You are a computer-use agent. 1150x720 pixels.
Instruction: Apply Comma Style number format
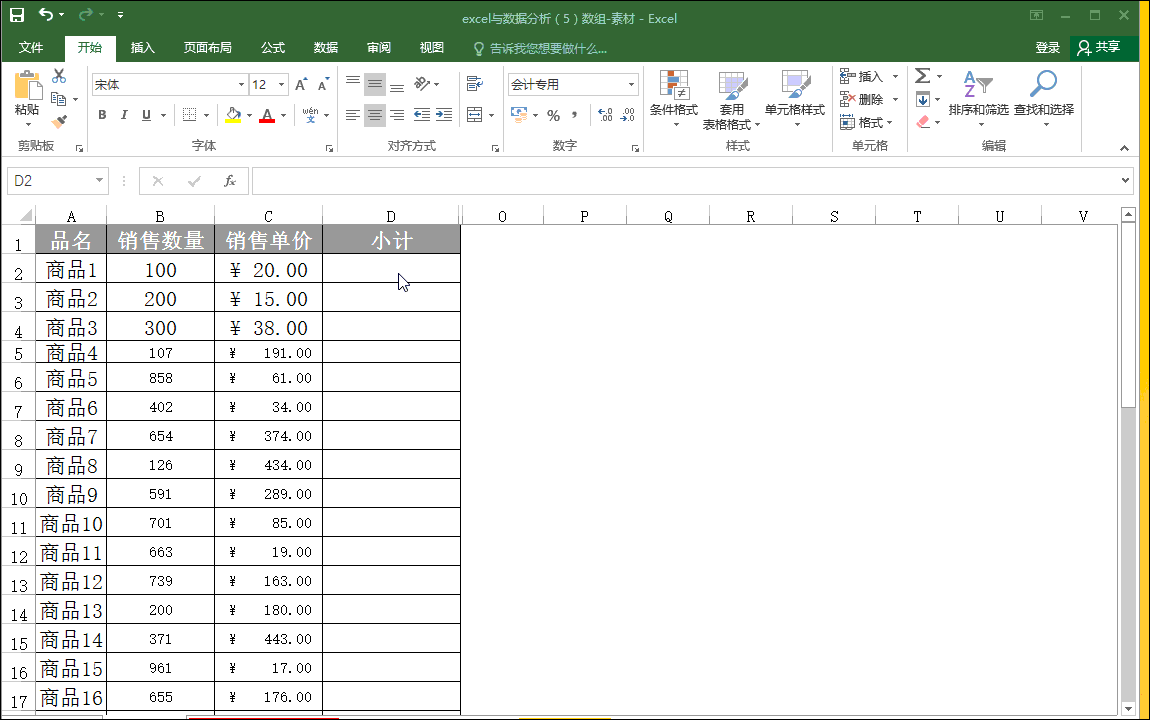(x=574, y=115)
